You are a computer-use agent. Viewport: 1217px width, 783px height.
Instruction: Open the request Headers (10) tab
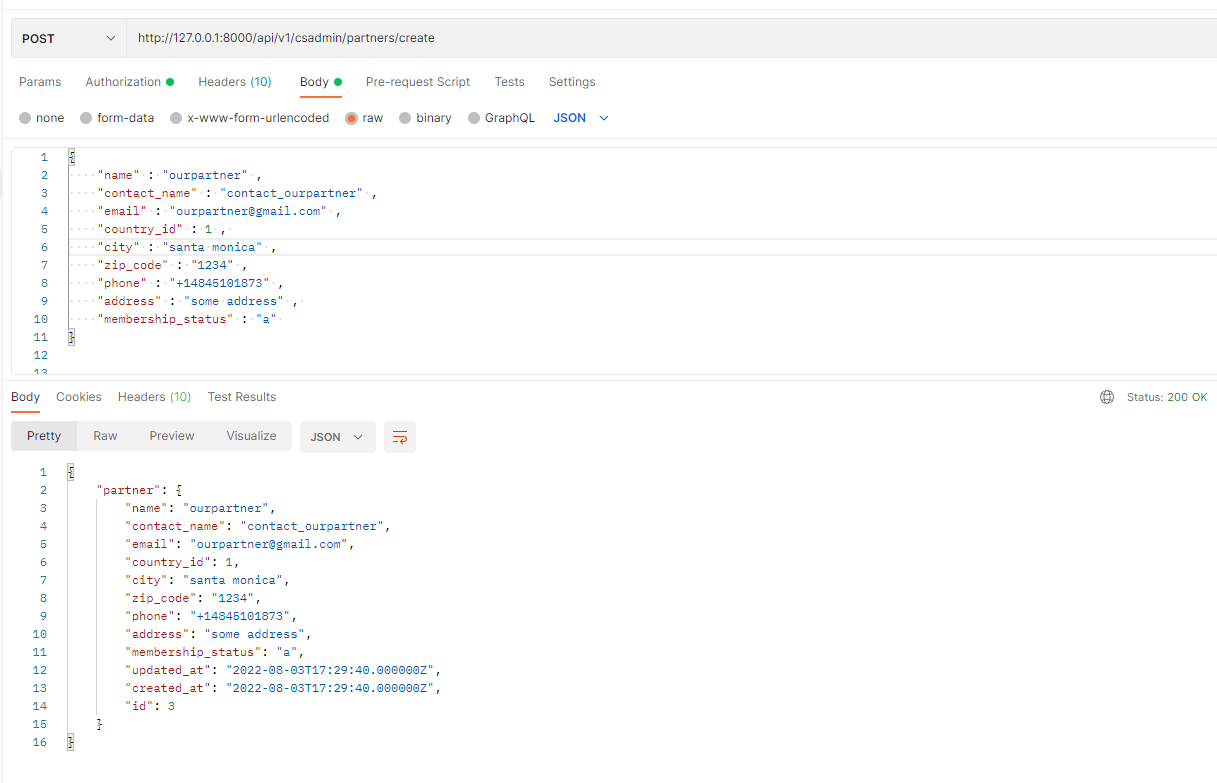(235, 82)
